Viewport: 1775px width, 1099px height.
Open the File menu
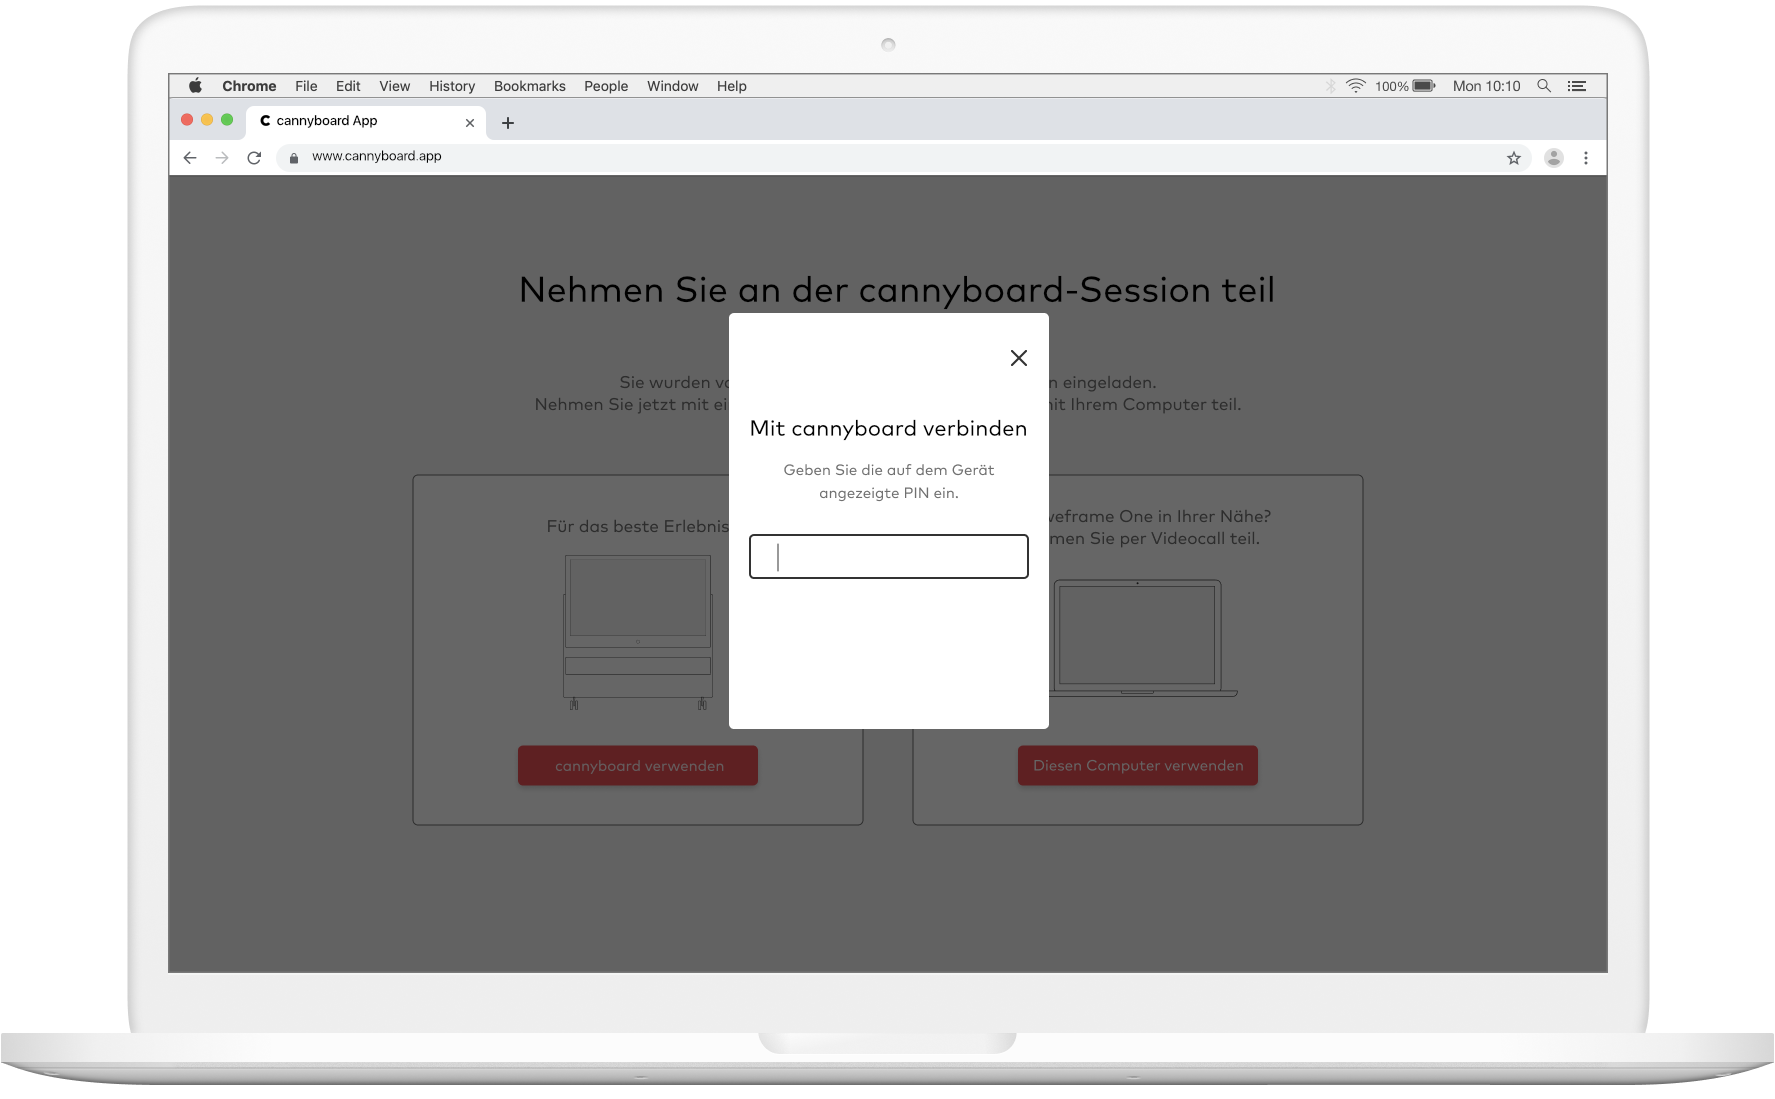(x=306, y=86)
